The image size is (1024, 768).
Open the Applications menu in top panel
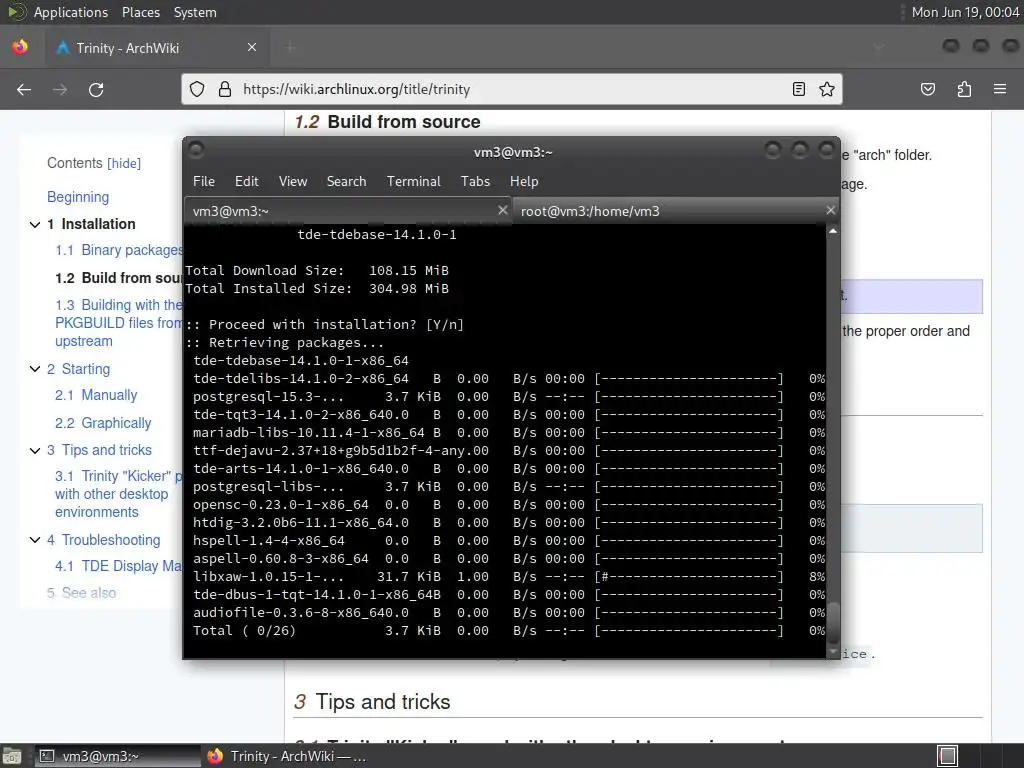point(71,12)
